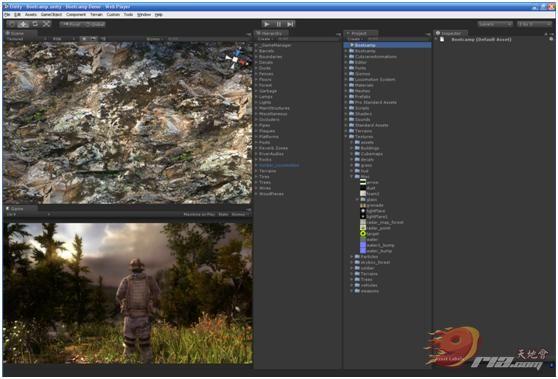
Task: Open the Window menu
Action: click(x=144, y=15)
